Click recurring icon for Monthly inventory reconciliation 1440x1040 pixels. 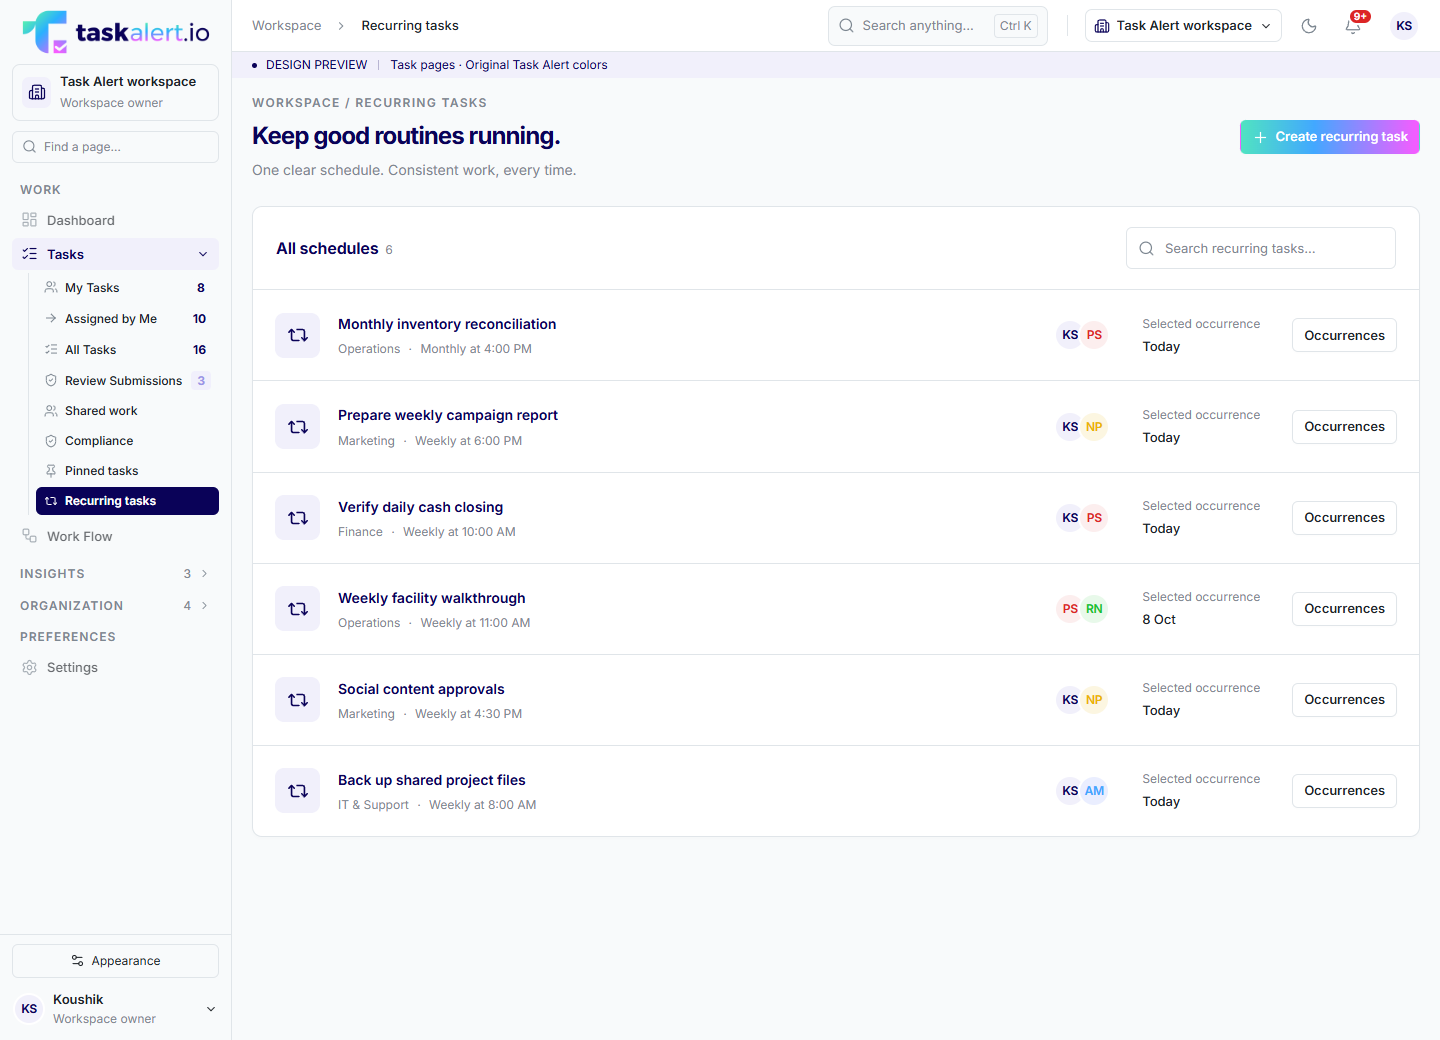298,335
